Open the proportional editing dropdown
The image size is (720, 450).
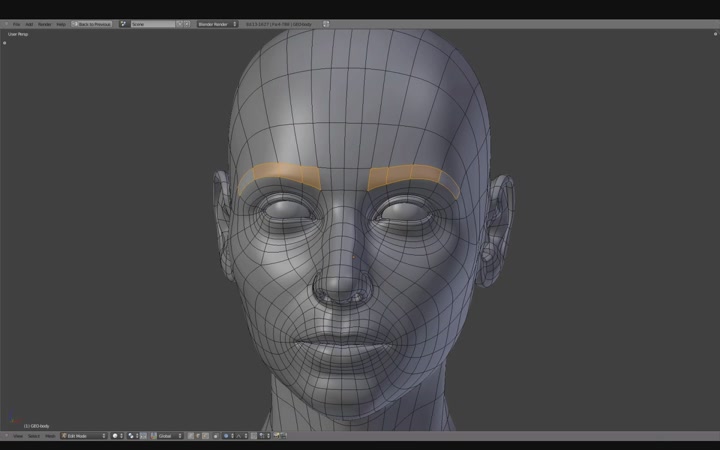pos(228,436)
